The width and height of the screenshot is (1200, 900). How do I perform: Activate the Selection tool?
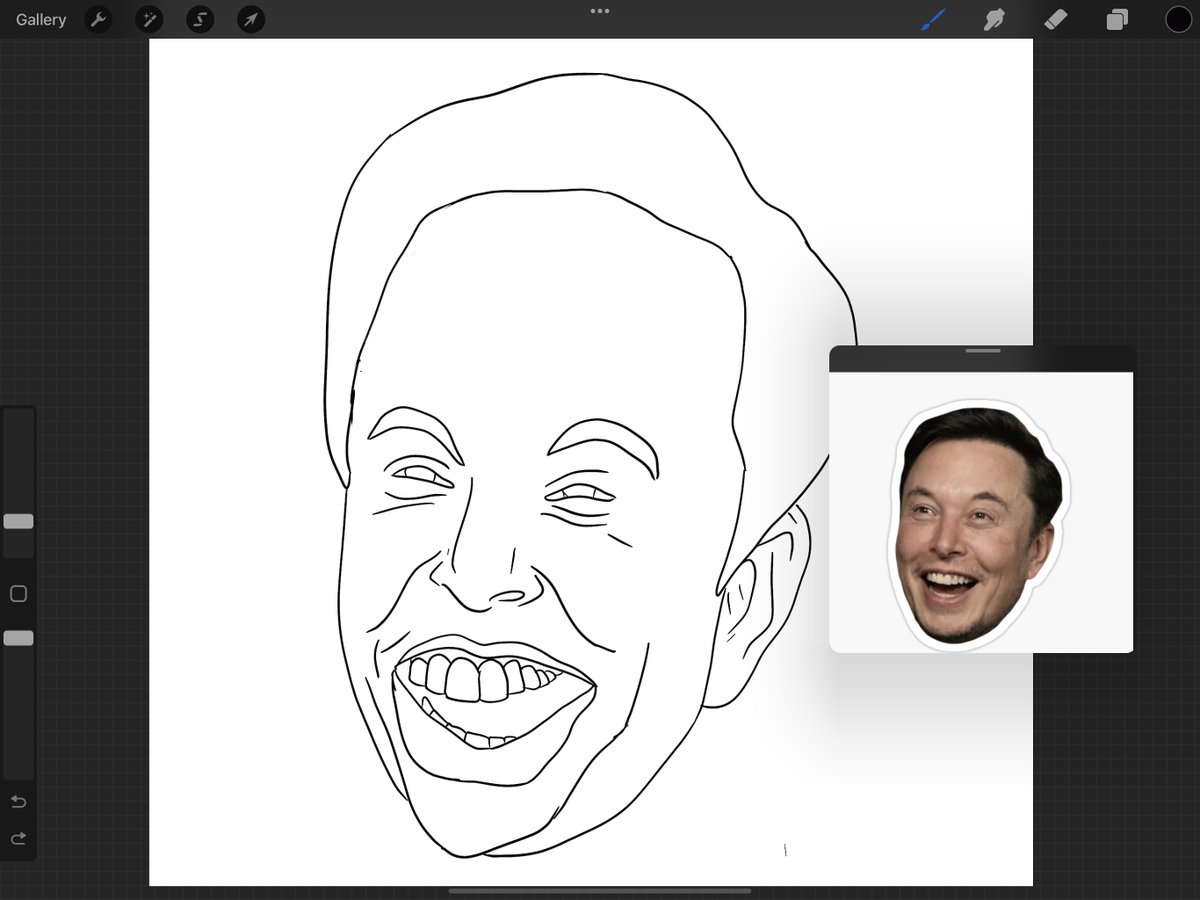coord(200,19)
